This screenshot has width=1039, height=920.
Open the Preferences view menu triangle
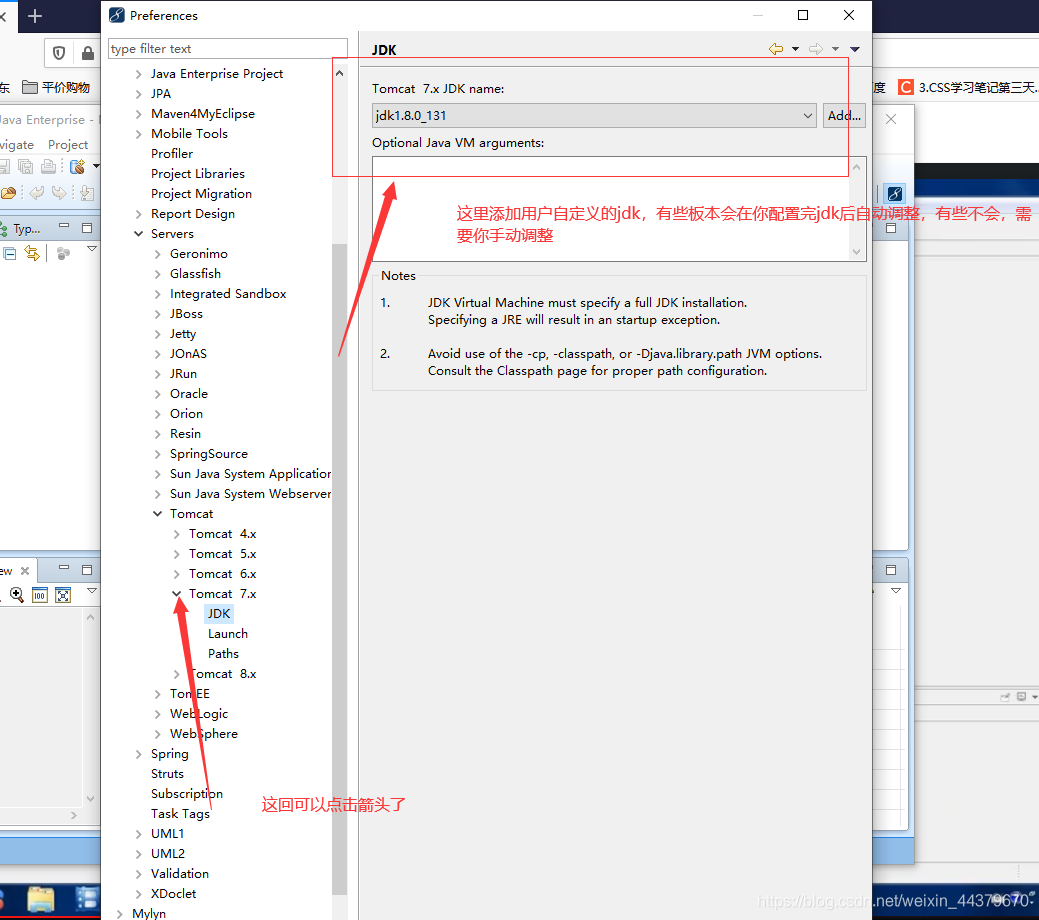[x=855, y=49]
